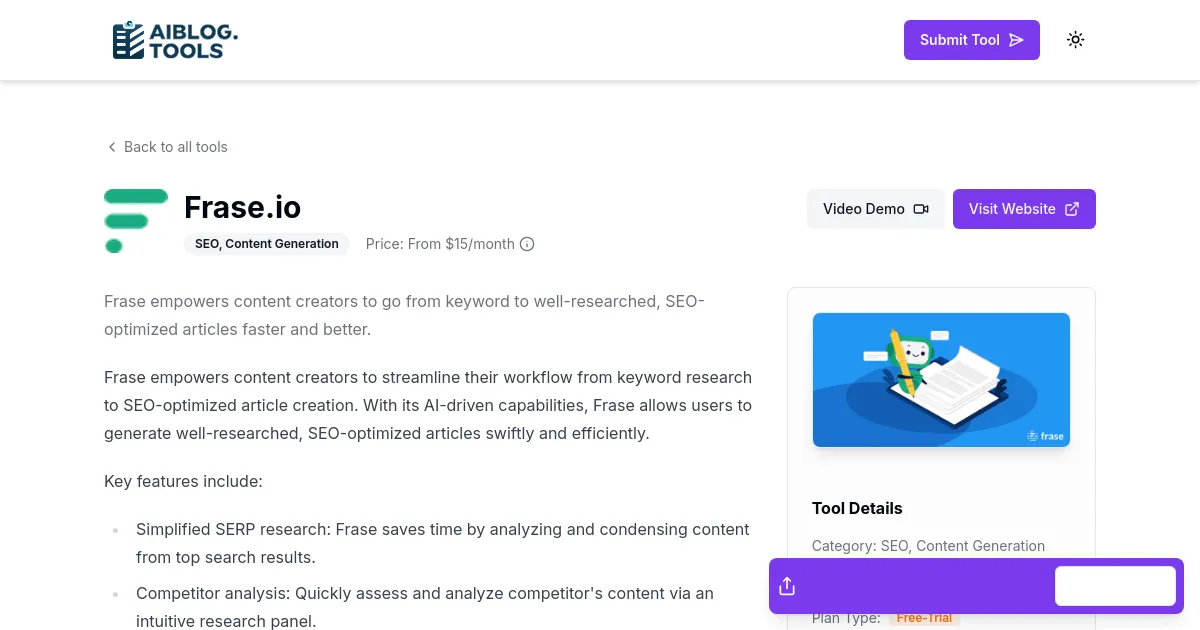Click the Free-Trial plan badge
Image resolution: width=1200 pixels, height=630 pixels.
924,618
